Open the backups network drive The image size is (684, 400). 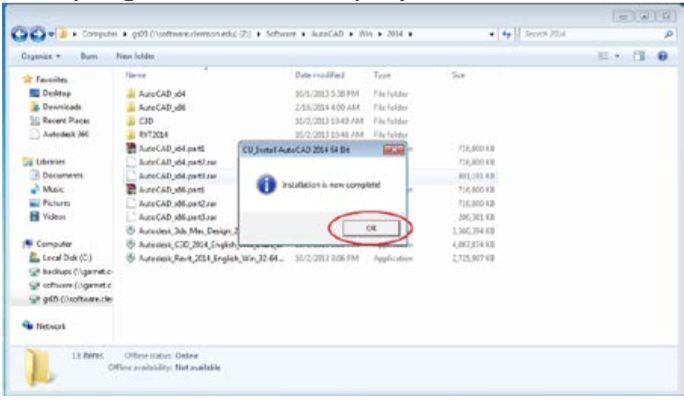coord(77,271)
